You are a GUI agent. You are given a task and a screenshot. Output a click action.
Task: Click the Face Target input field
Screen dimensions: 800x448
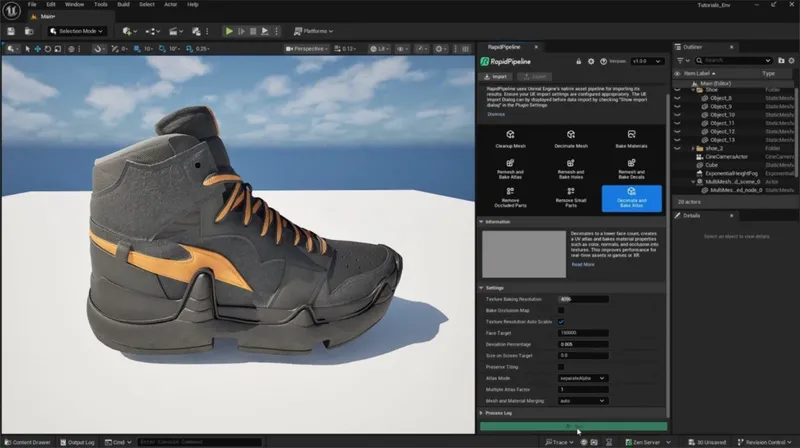584,333
